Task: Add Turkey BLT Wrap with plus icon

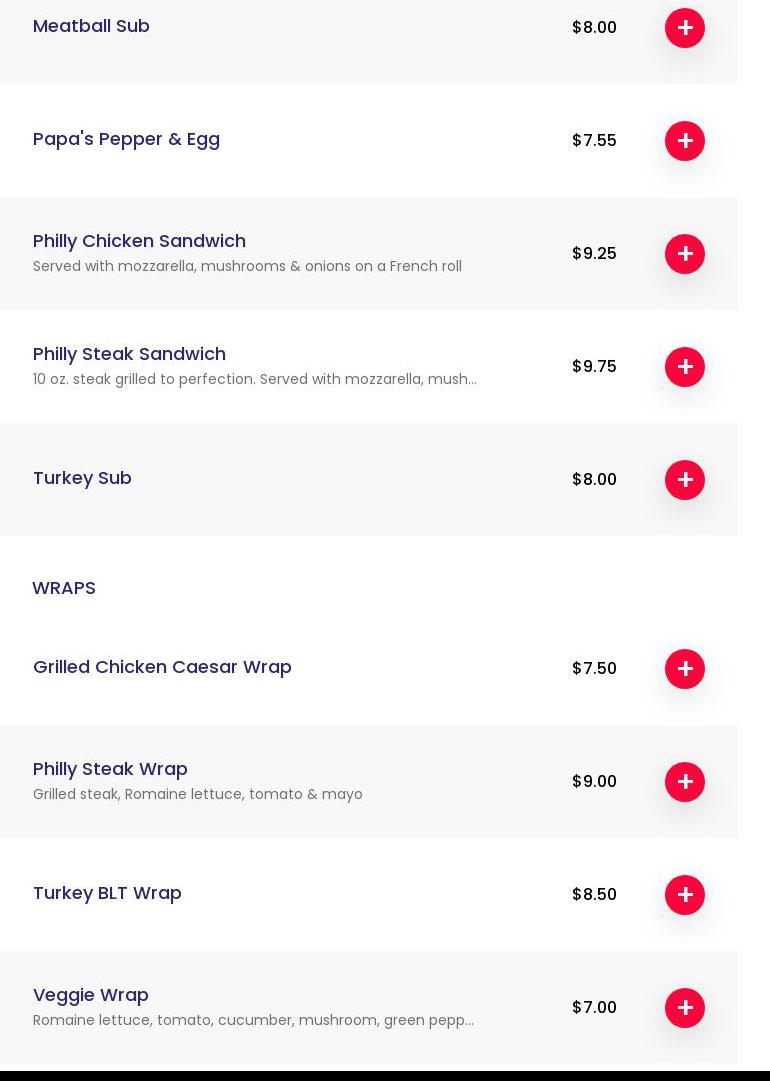Action: [685, 895]
